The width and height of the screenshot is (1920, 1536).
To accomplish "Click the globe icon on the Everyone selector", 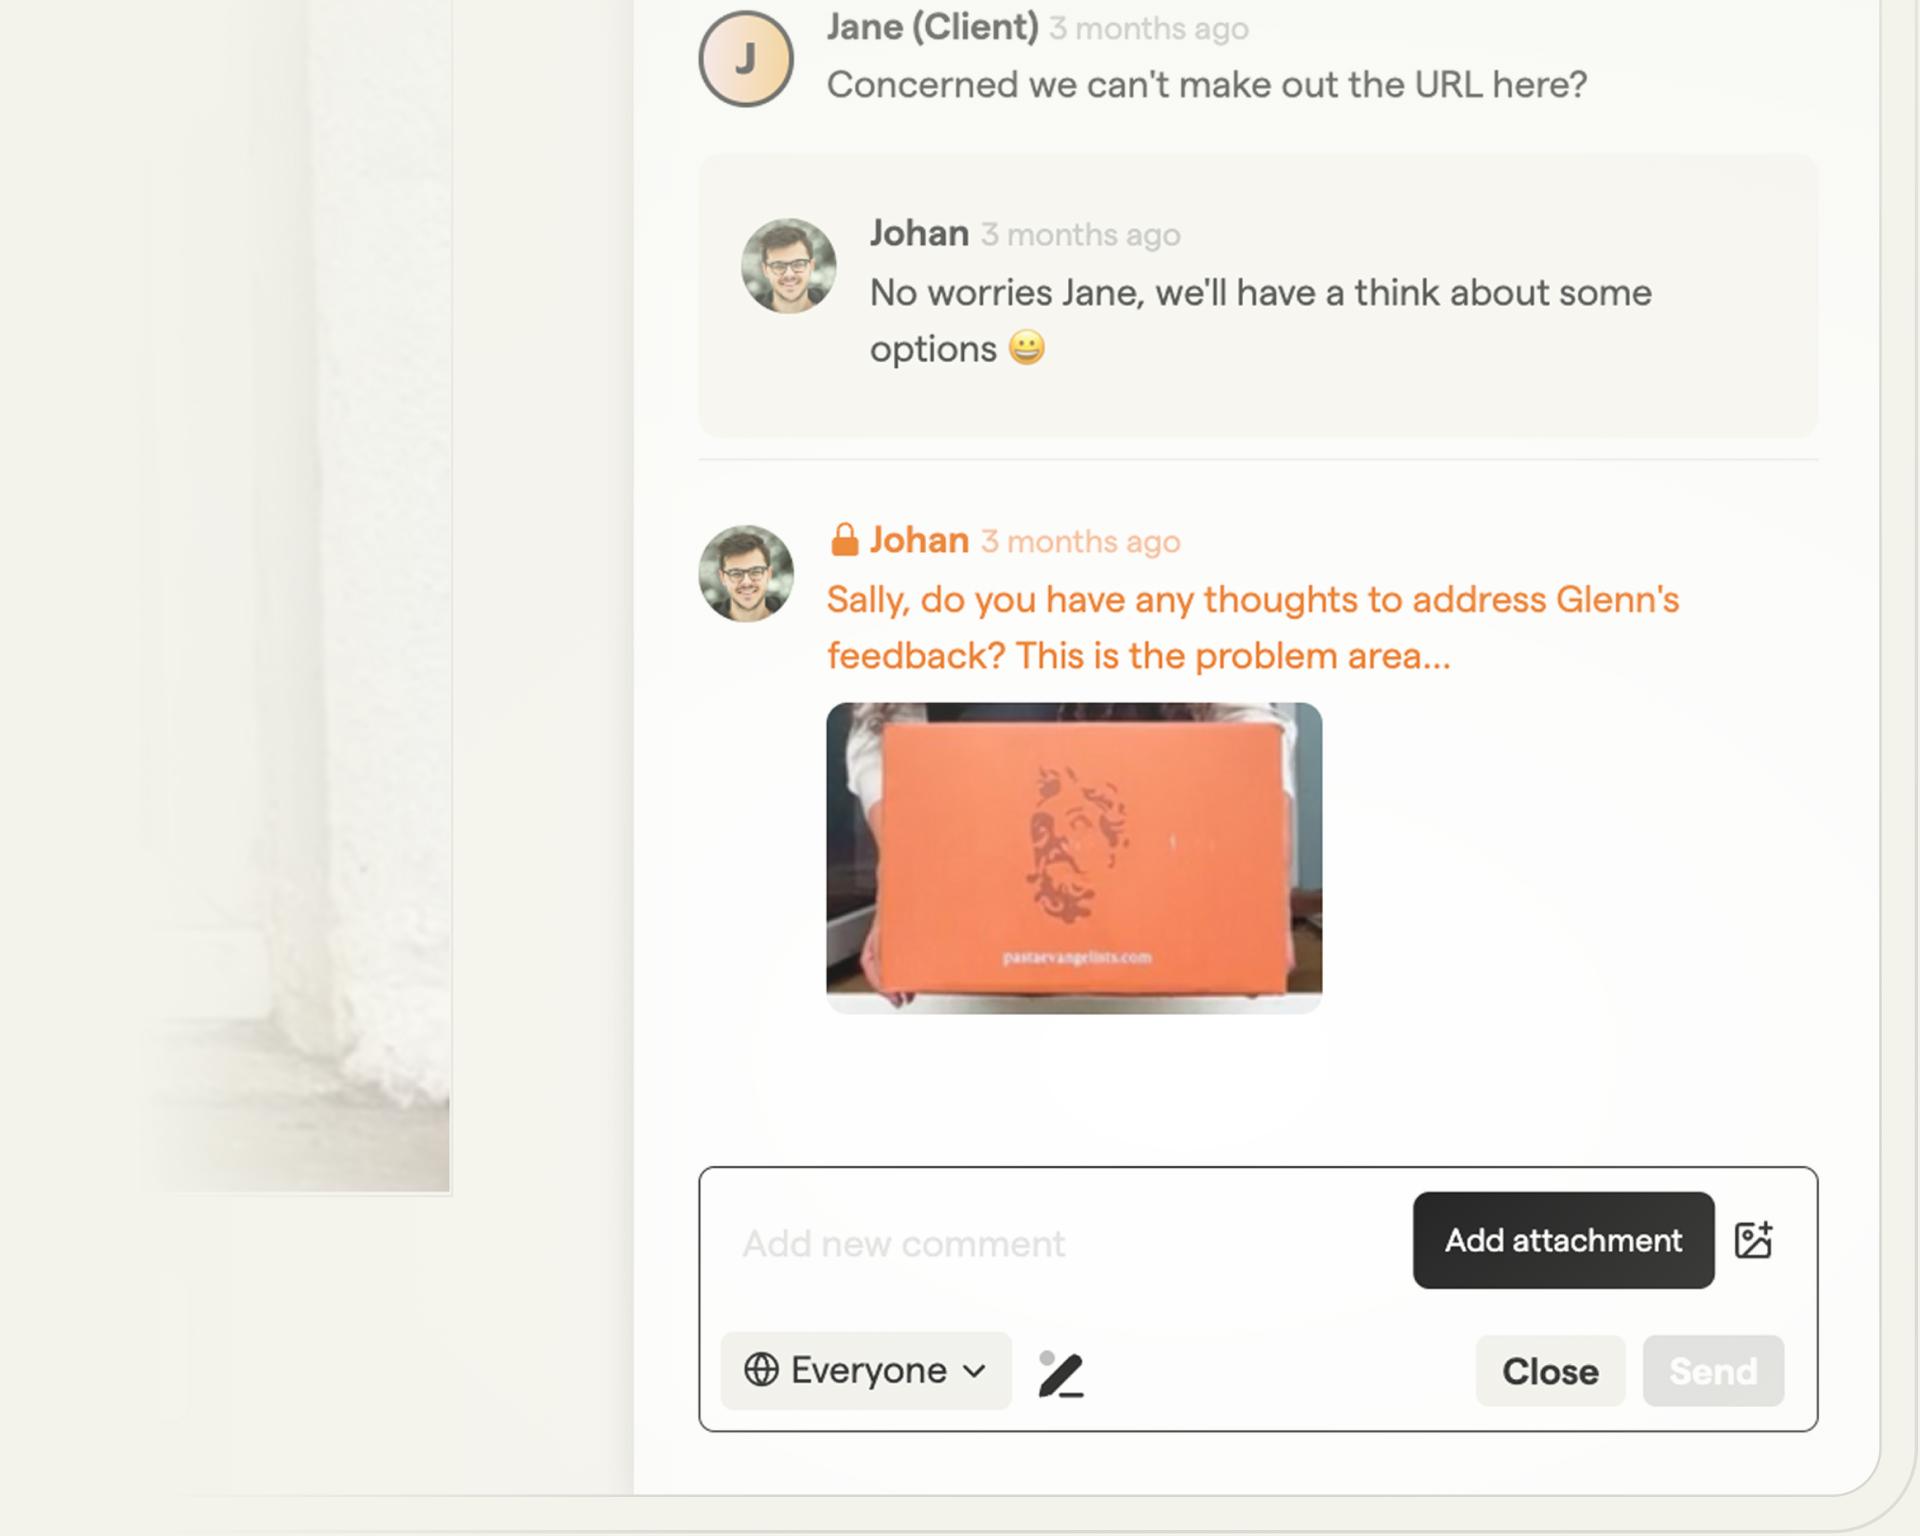I will coord(761,1370).
